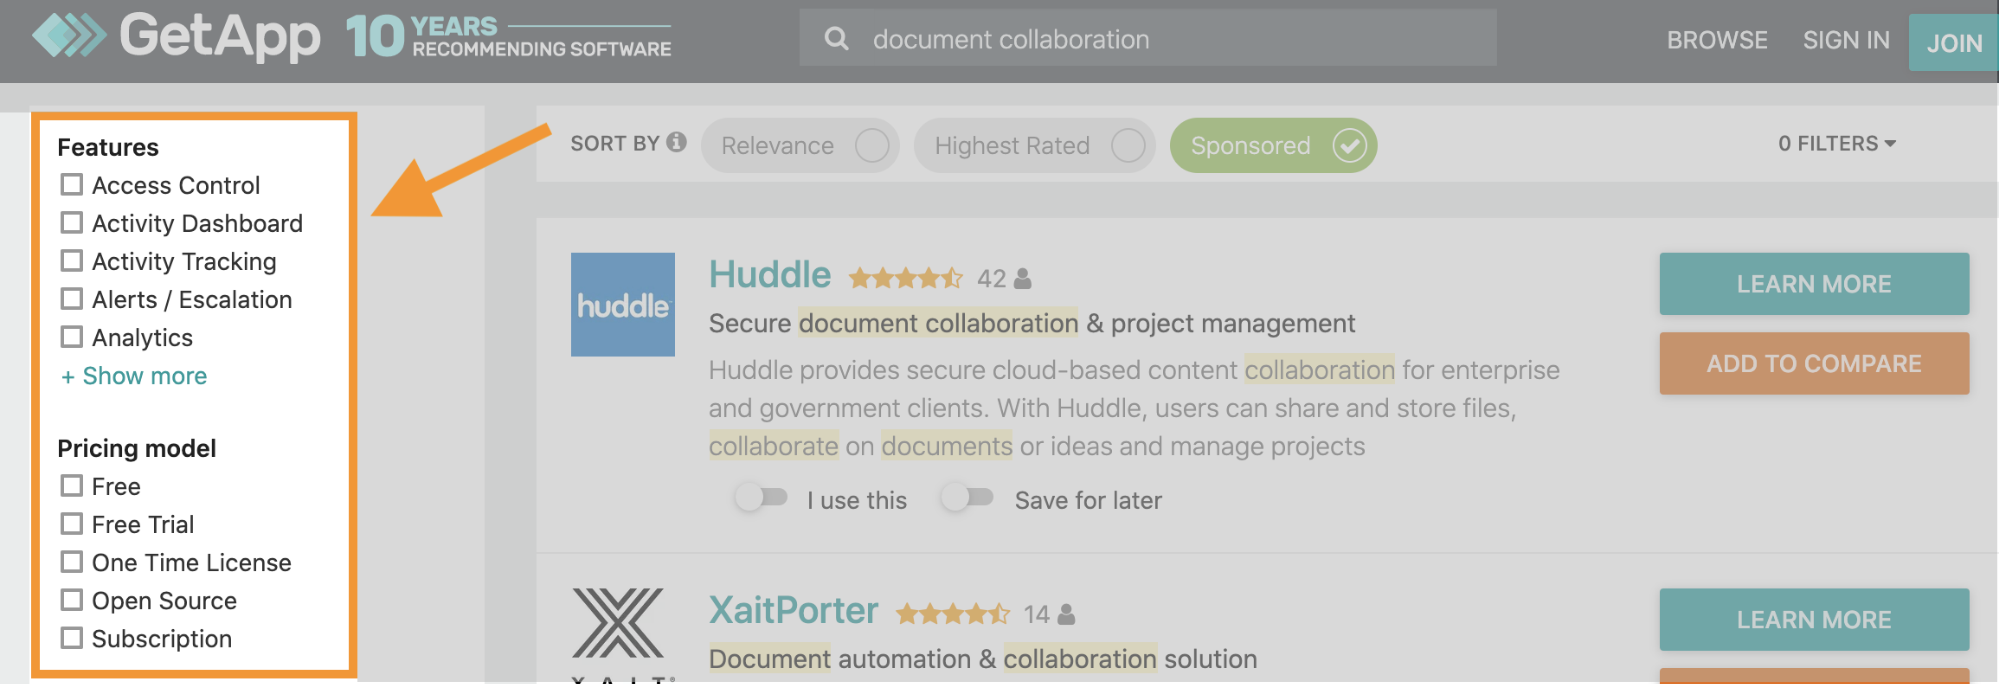Click Sign In in header
The image size is (1999, 684).
1846,40
